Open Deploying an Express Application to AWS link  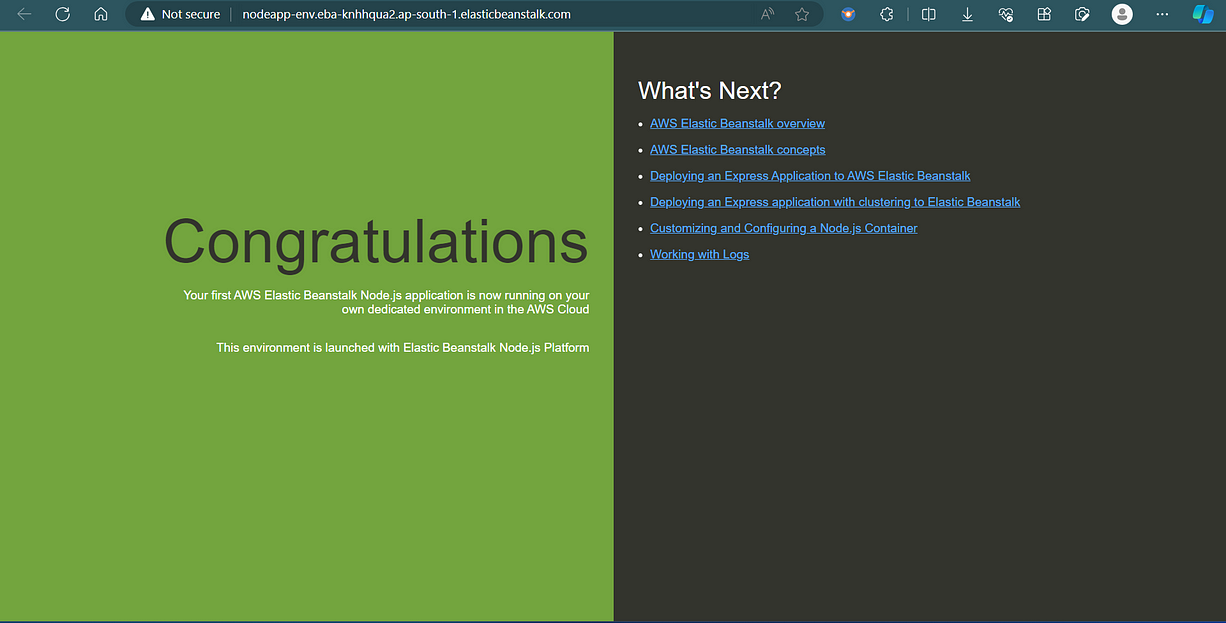pos(810,176)
